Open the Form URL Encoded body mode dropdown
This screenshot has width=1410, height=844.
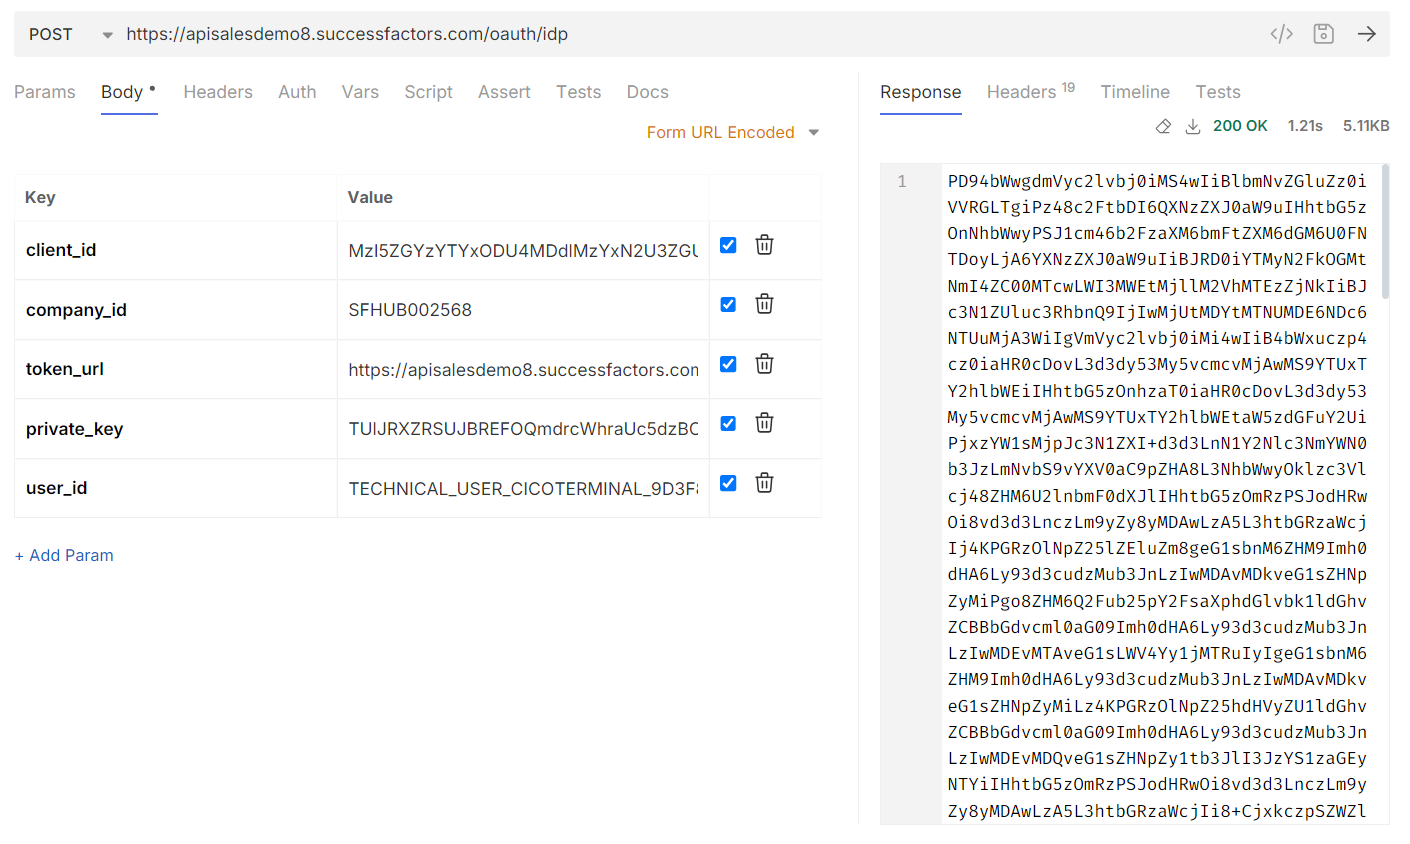tap(732, 132)
